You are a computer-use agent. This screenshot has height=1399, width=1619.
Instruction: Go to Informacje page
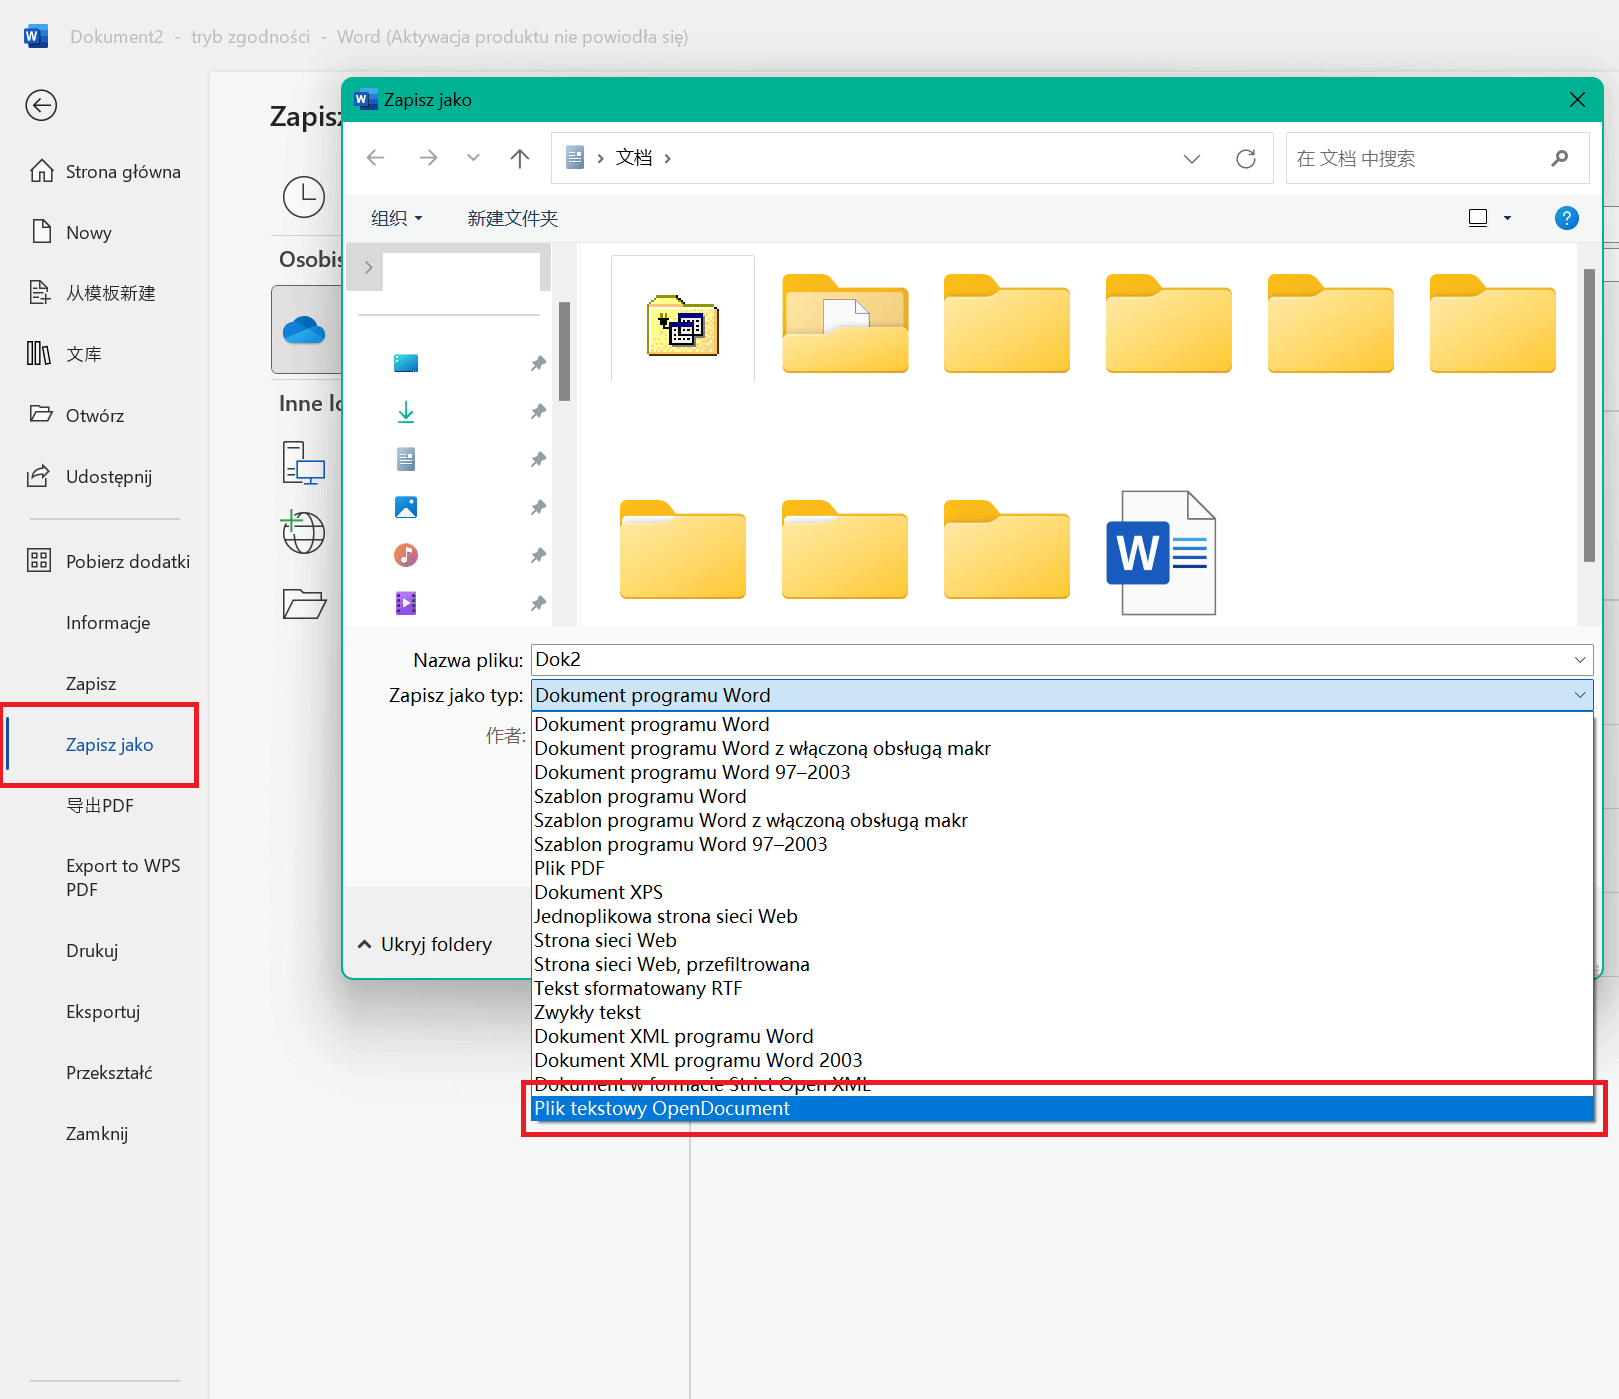(108, 623)
